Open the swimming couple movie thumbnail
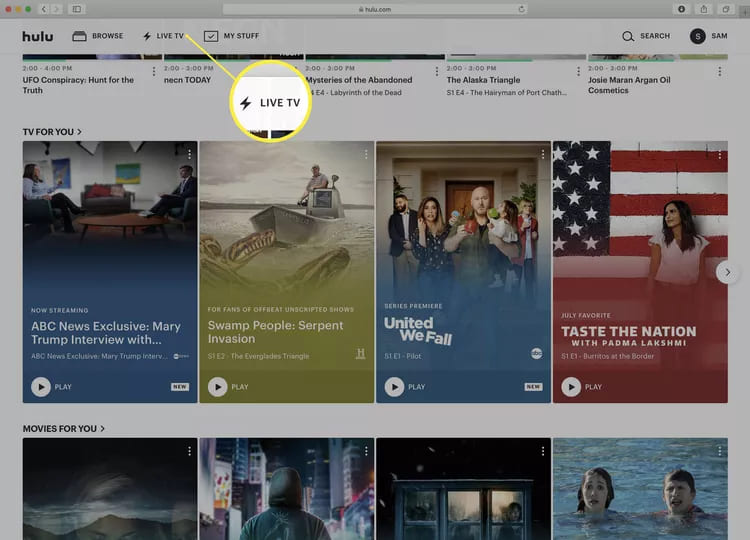The image size is (750, 540). pyautogui.click(x=640, y=489)
